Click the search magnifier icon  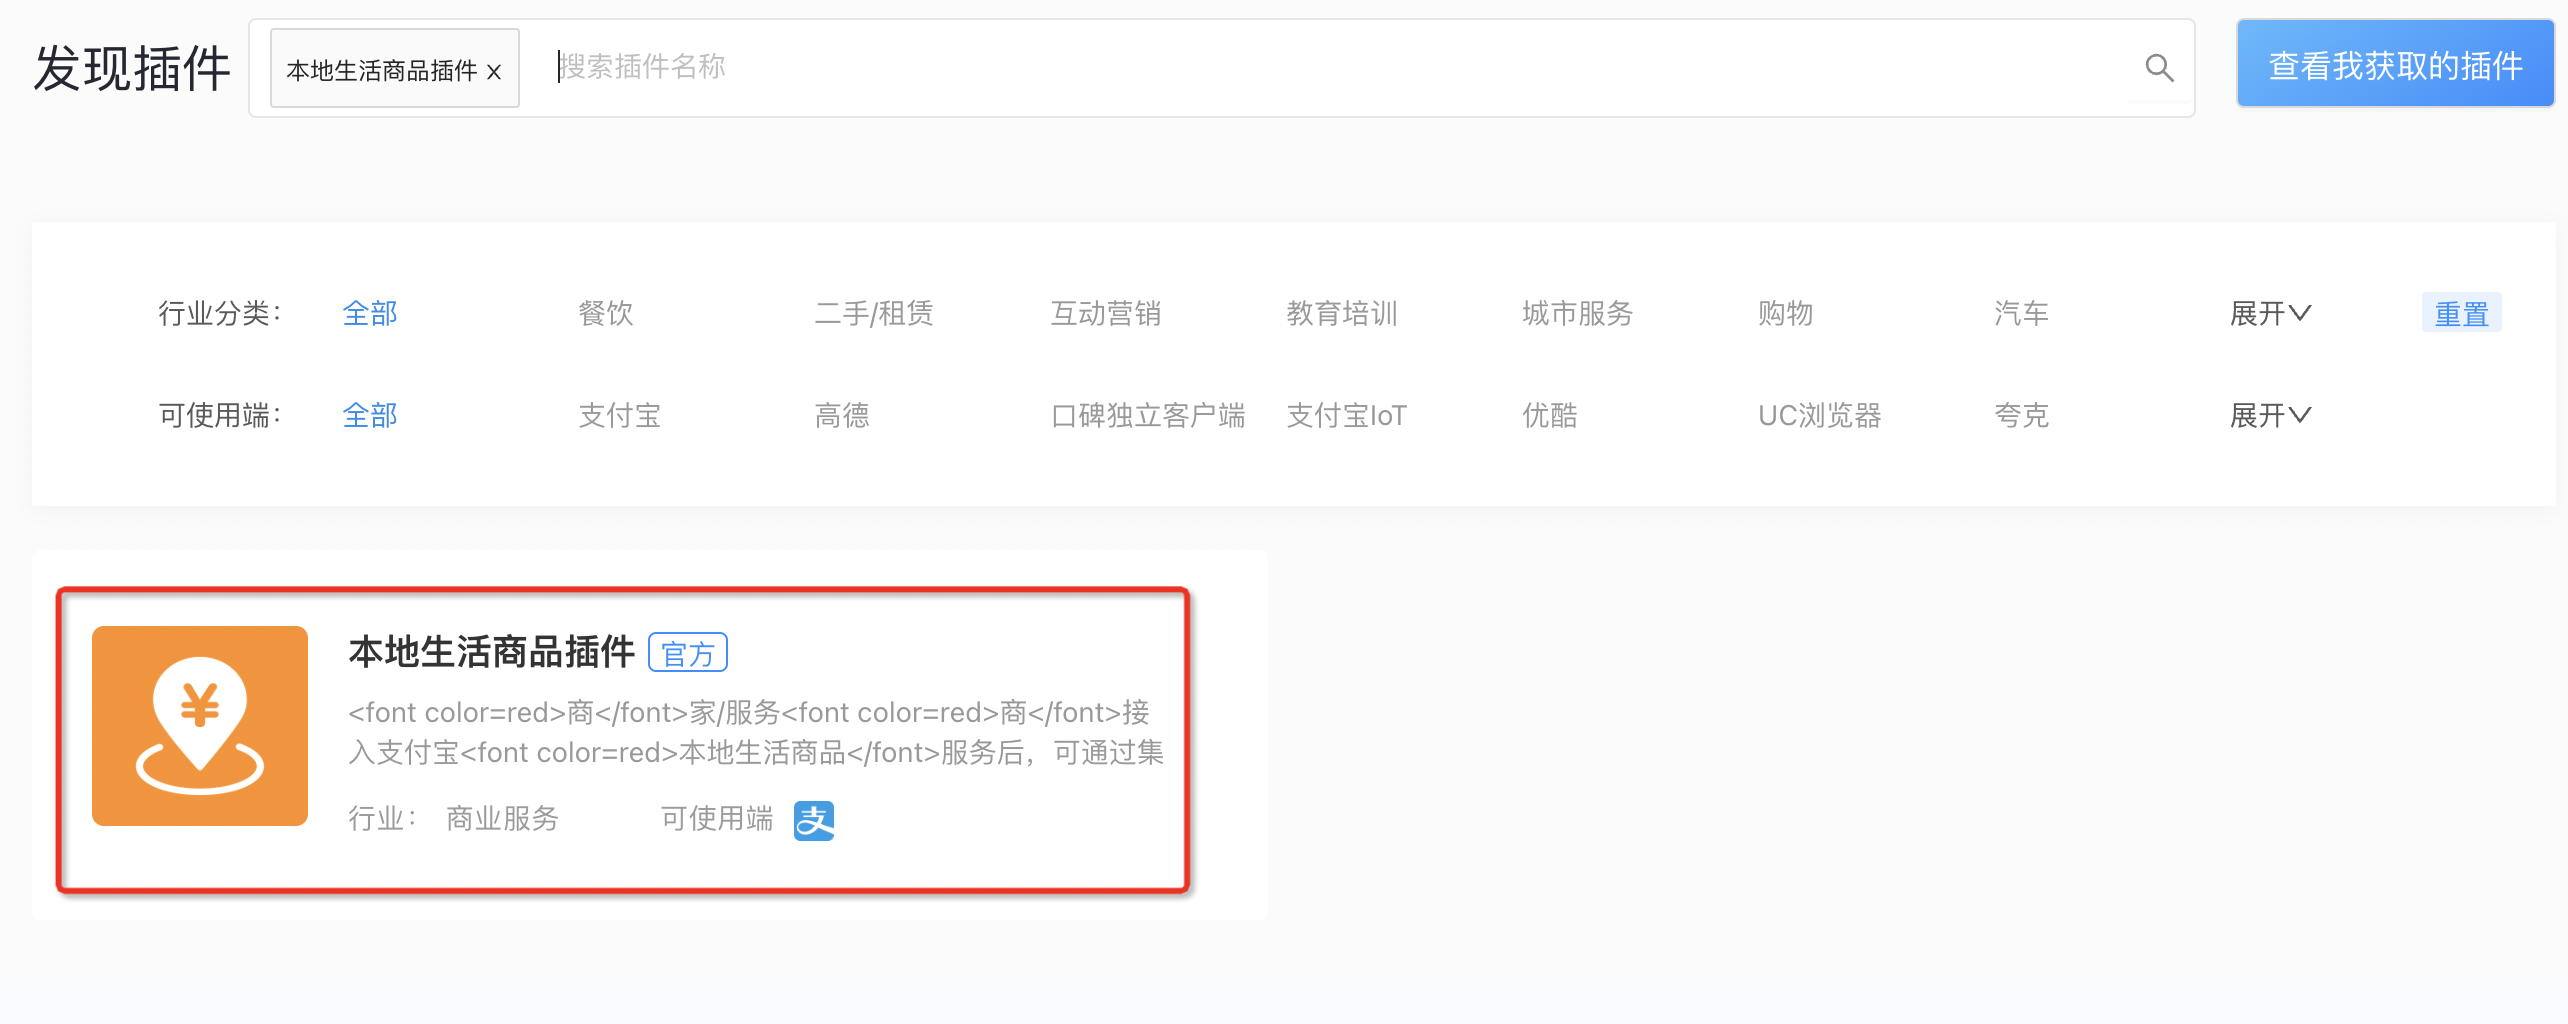pos(2159,68)
